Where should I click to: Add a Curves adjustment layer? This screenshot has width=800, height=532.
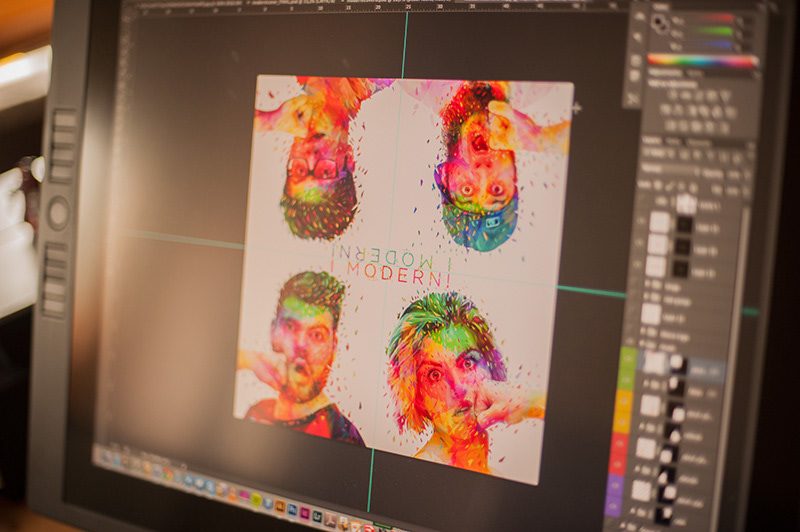click(698, 96)
